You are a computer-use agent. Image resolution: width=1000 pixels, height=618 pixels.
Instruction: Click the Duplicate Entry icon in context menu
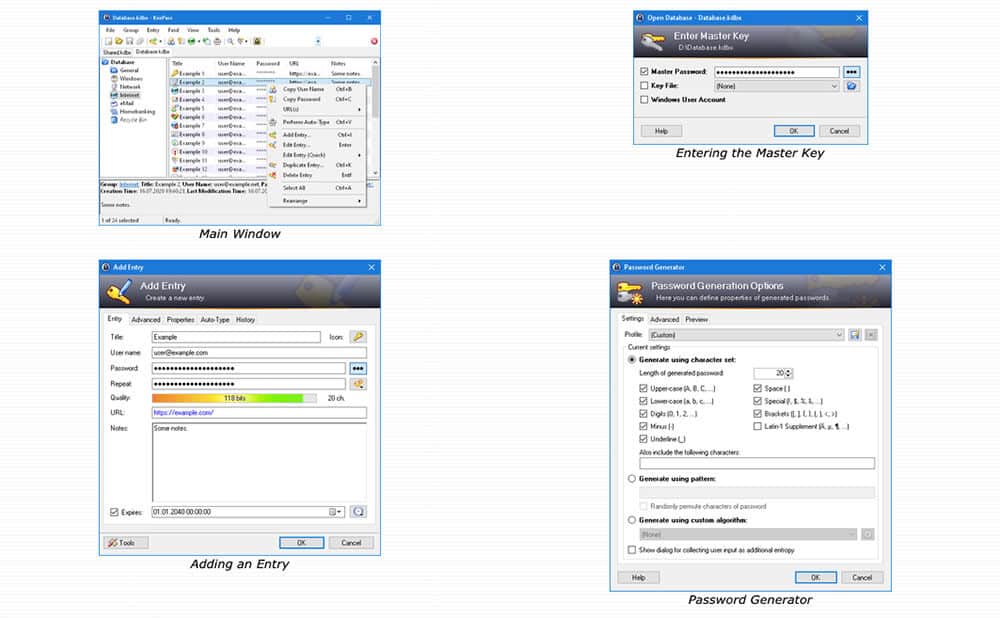(x=273, y=165)
